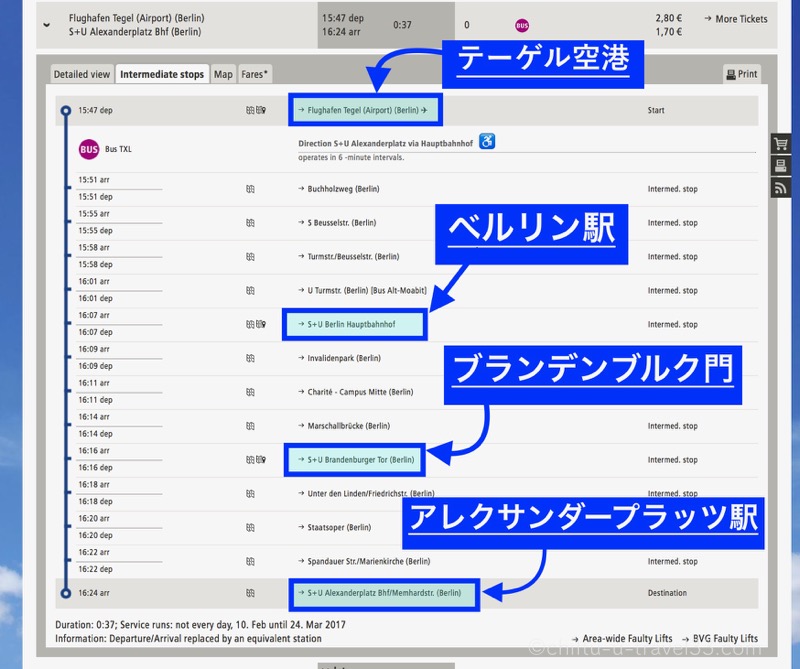Click the Direction S+U Alexanderplatz via Hauptbahnhof text

point(386,144)
